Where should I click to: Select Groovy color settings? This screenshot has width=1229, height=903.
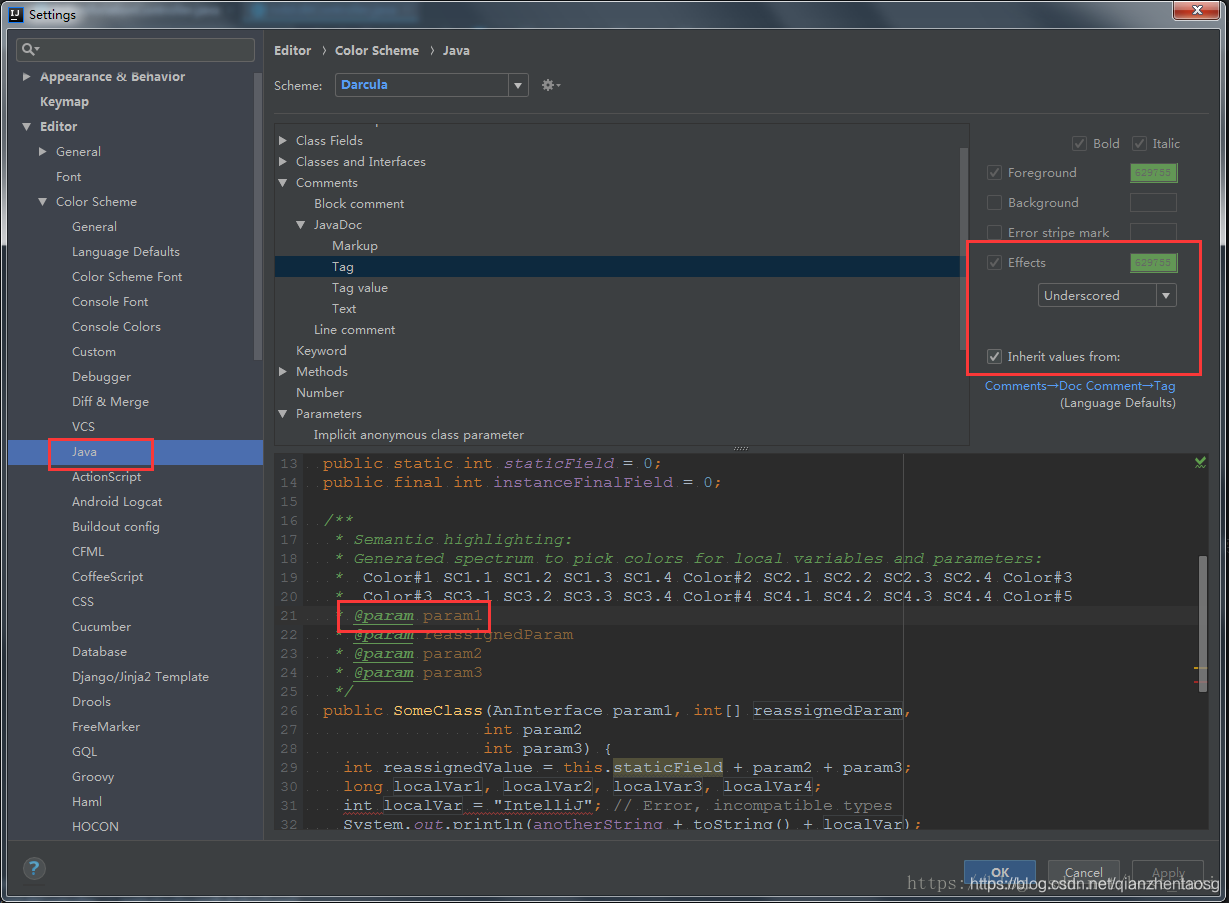93,777
